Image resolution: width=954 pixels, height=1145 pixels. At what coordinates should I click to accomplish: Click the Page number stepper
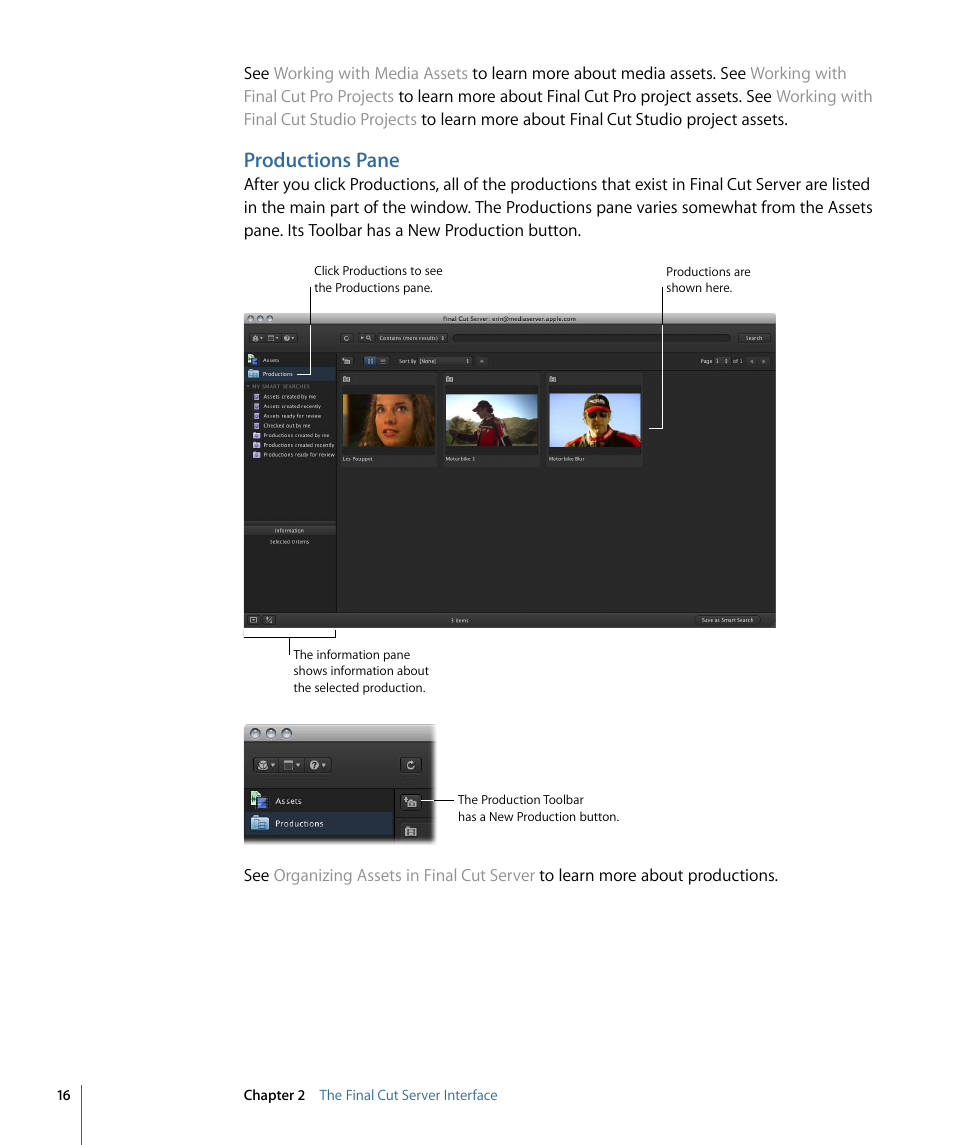click(722, 361)
